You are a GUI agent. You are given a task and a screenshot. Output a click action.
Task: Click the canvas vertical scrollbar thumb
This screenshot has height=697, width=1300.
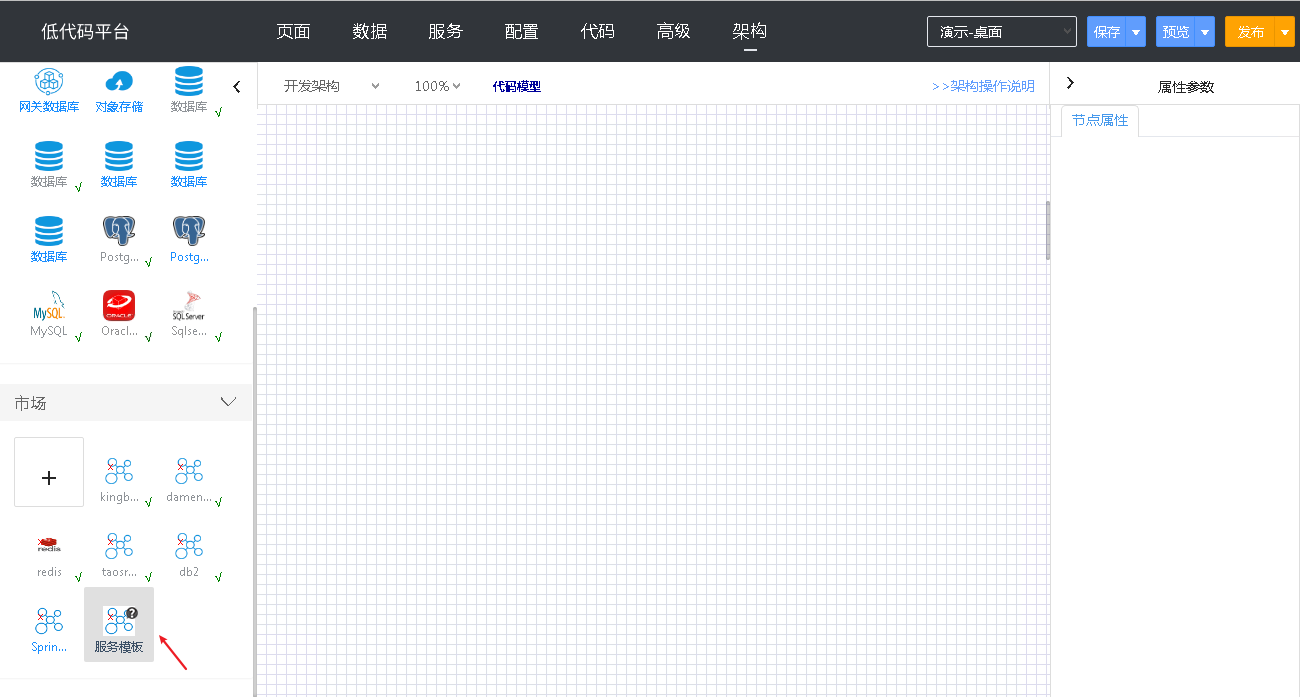click(x=1048, y=230)
